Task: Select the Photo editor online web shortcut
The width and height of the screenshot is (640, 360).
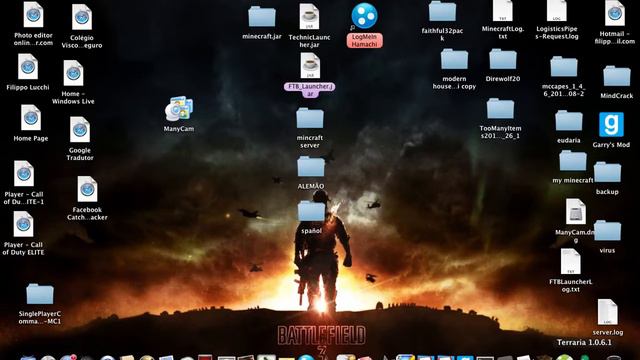Action: click(33, 15)
